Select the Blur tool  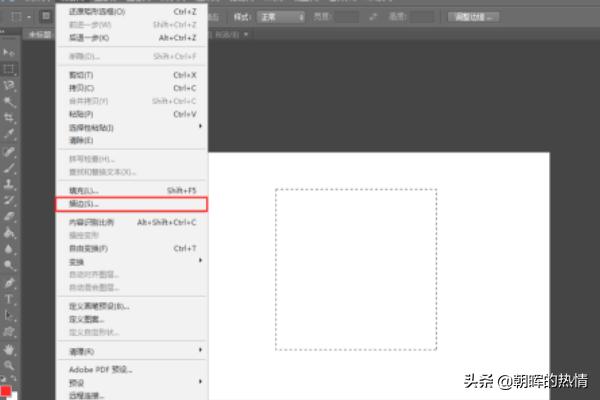(x=8, y=249)
